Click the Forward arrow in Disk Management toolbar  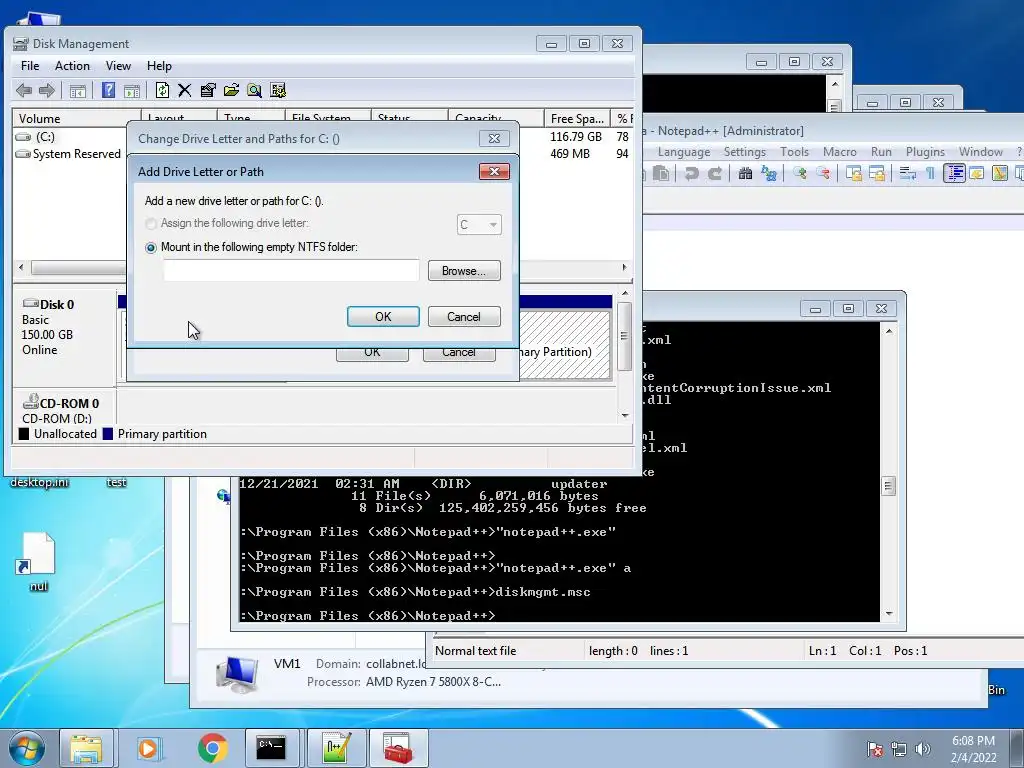pos(46,90)
